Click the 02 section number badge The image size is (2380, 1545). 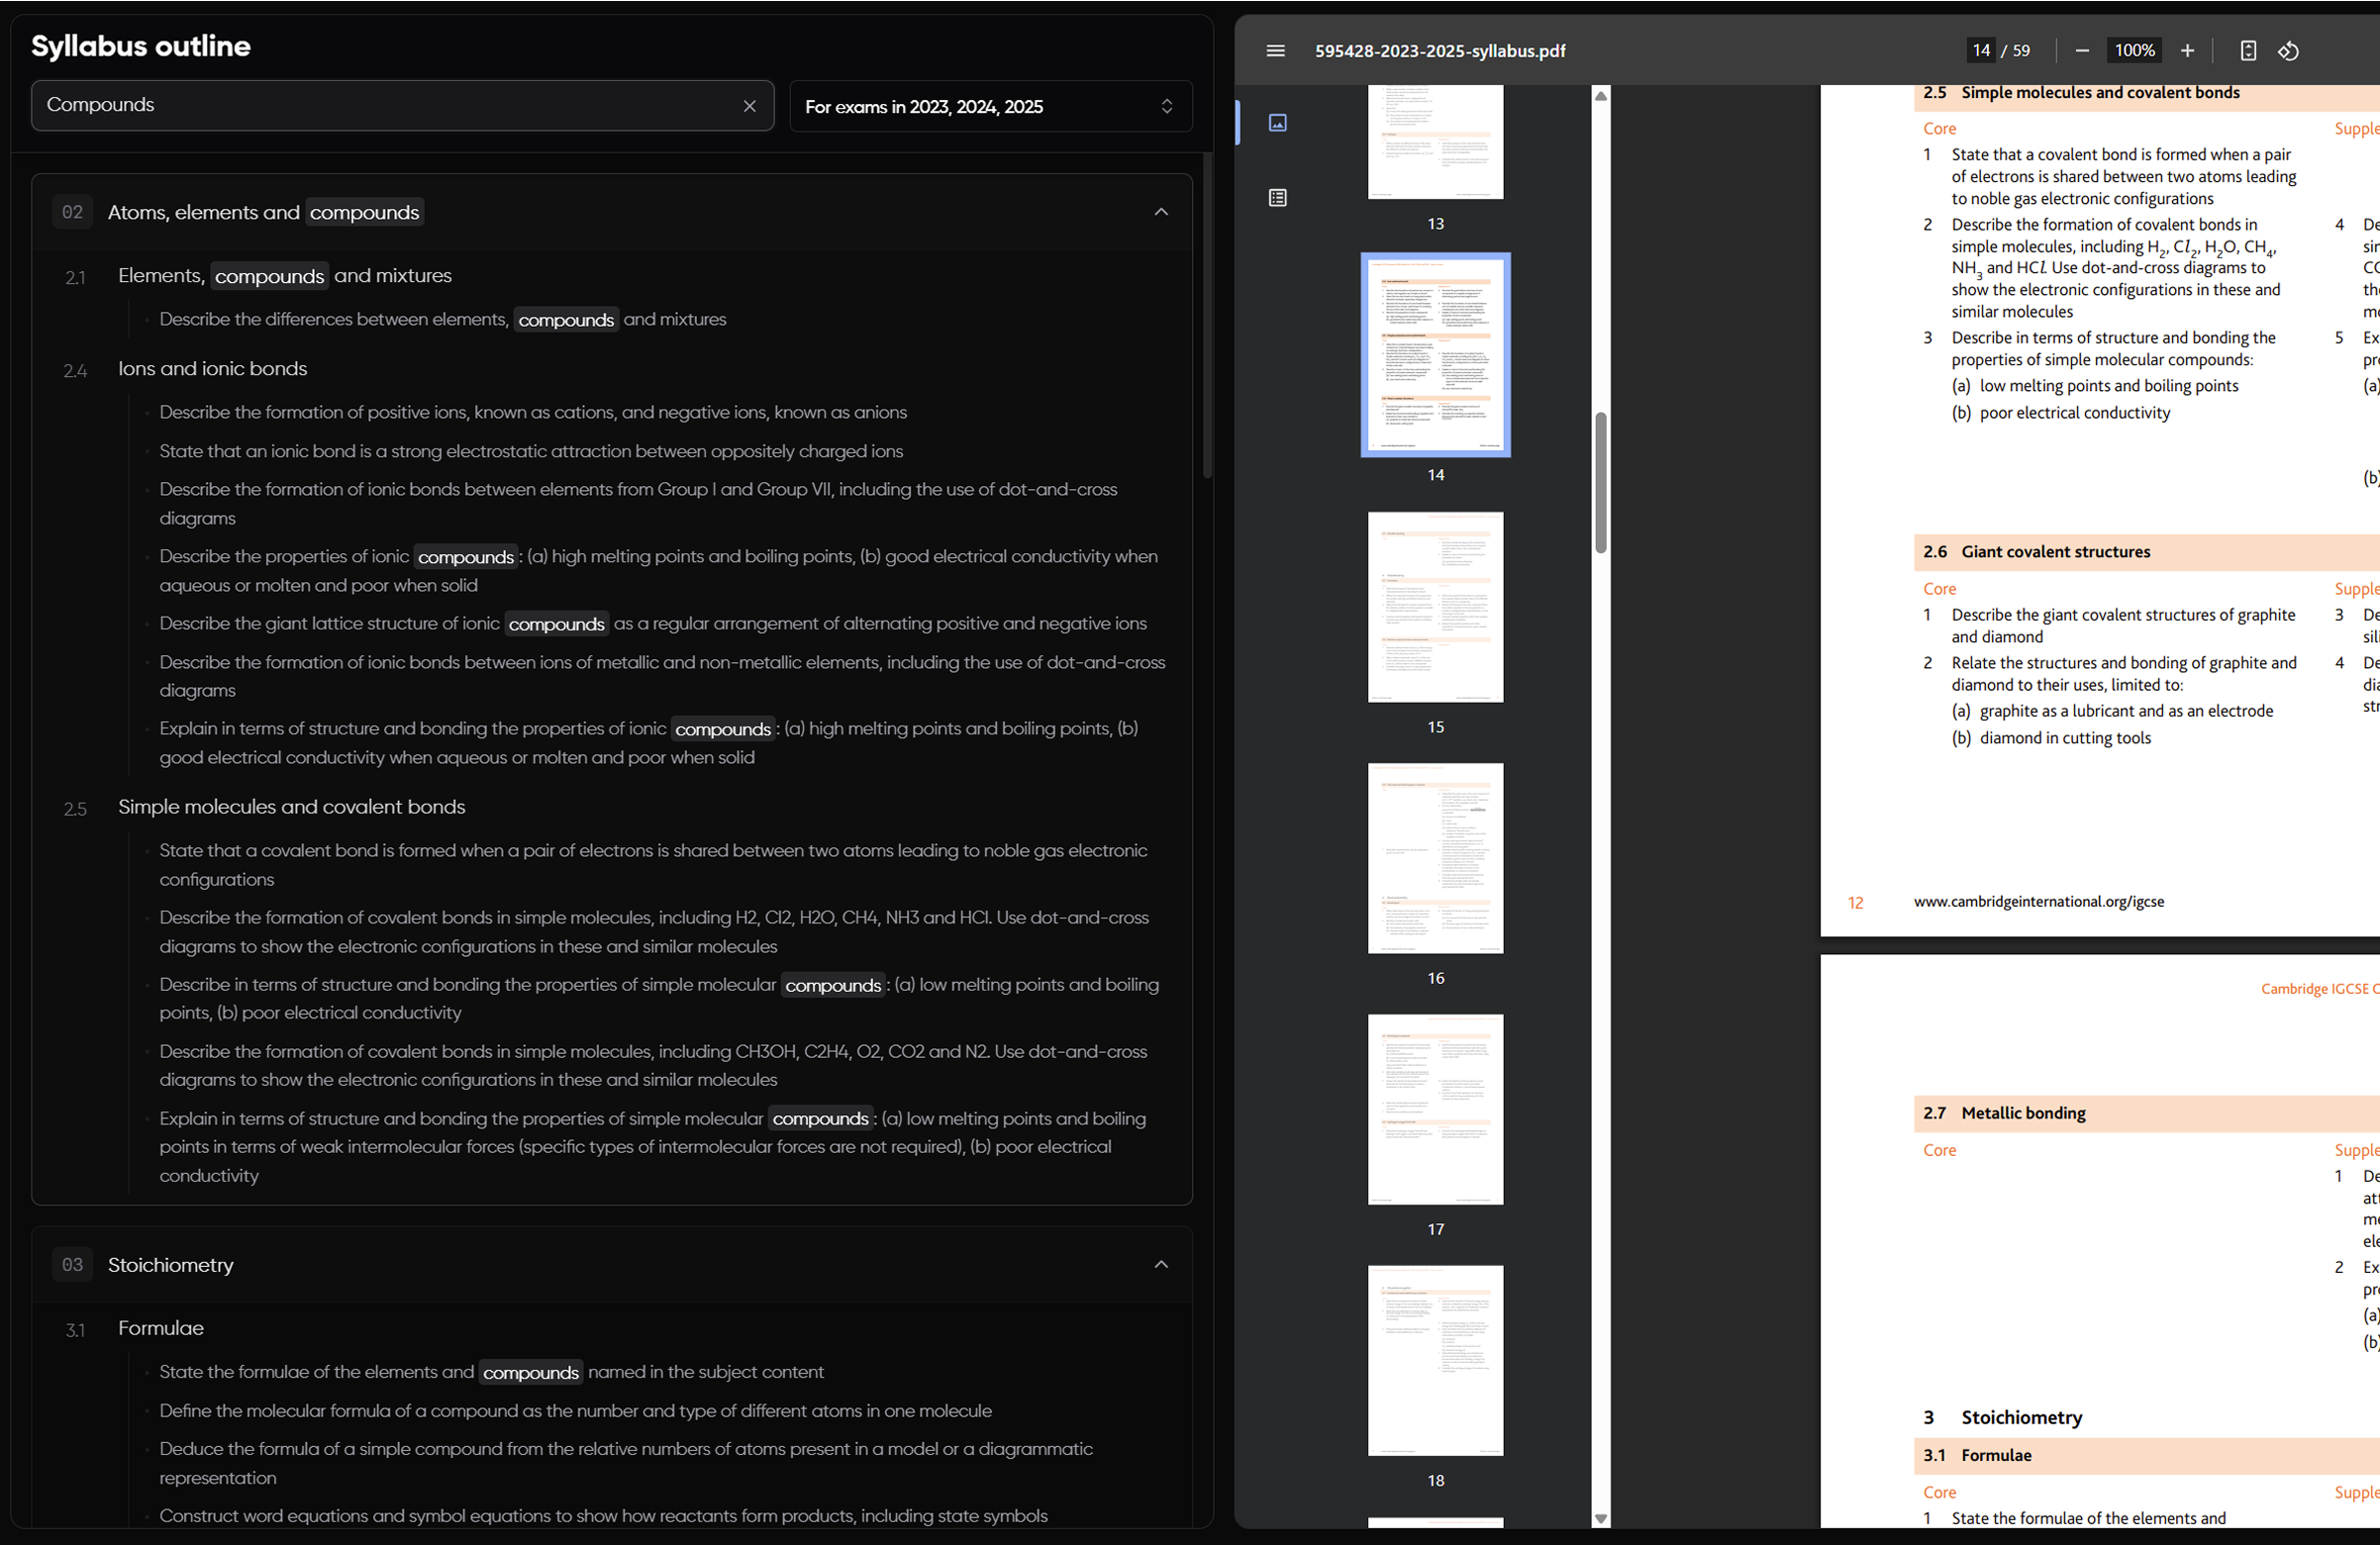tap(72, 212)
